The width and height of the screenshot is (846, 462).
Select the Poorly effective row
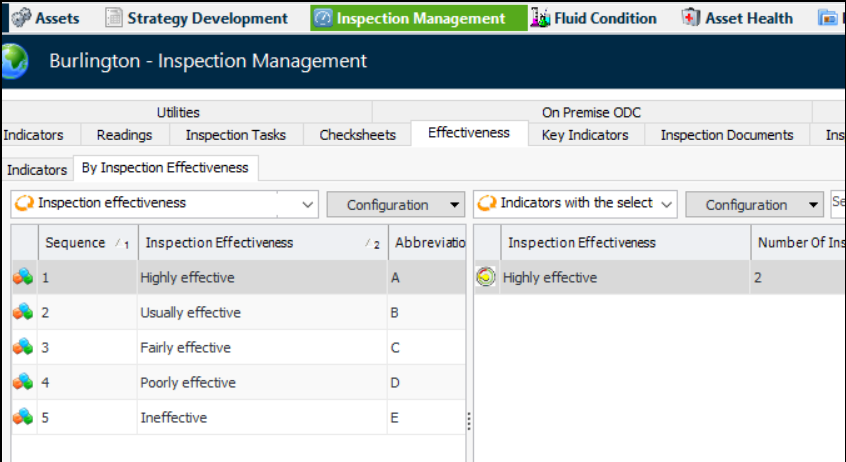188,383
